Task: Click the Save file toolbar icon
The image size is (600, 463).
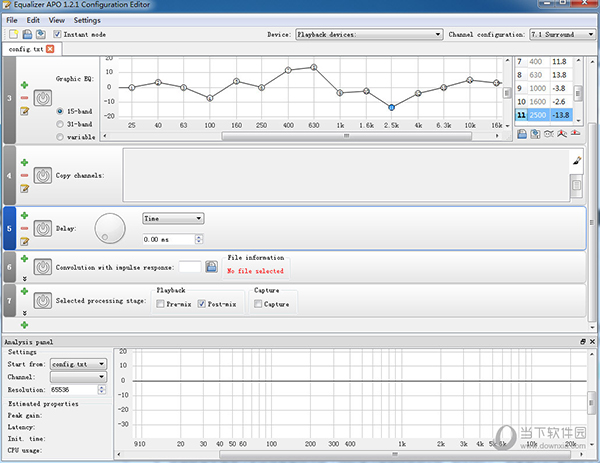Action: (x=41, y=34)
